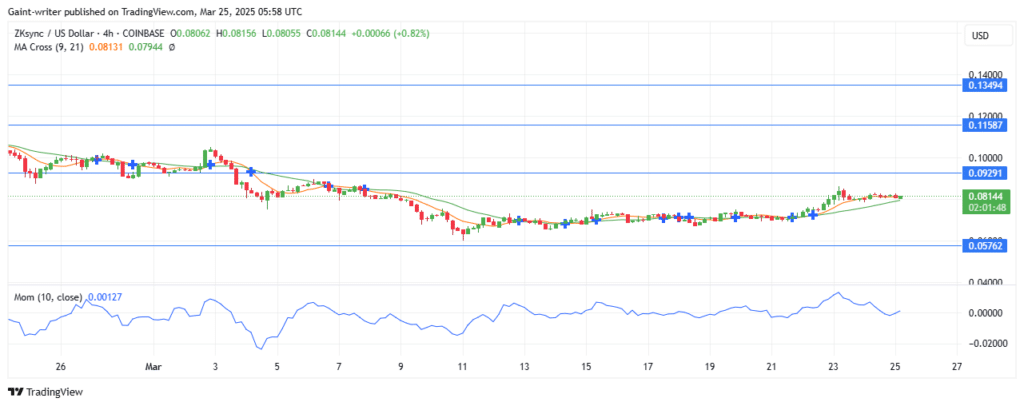
Task: Click the 'Mar' date label on time axis
Action: coord(154,367)
